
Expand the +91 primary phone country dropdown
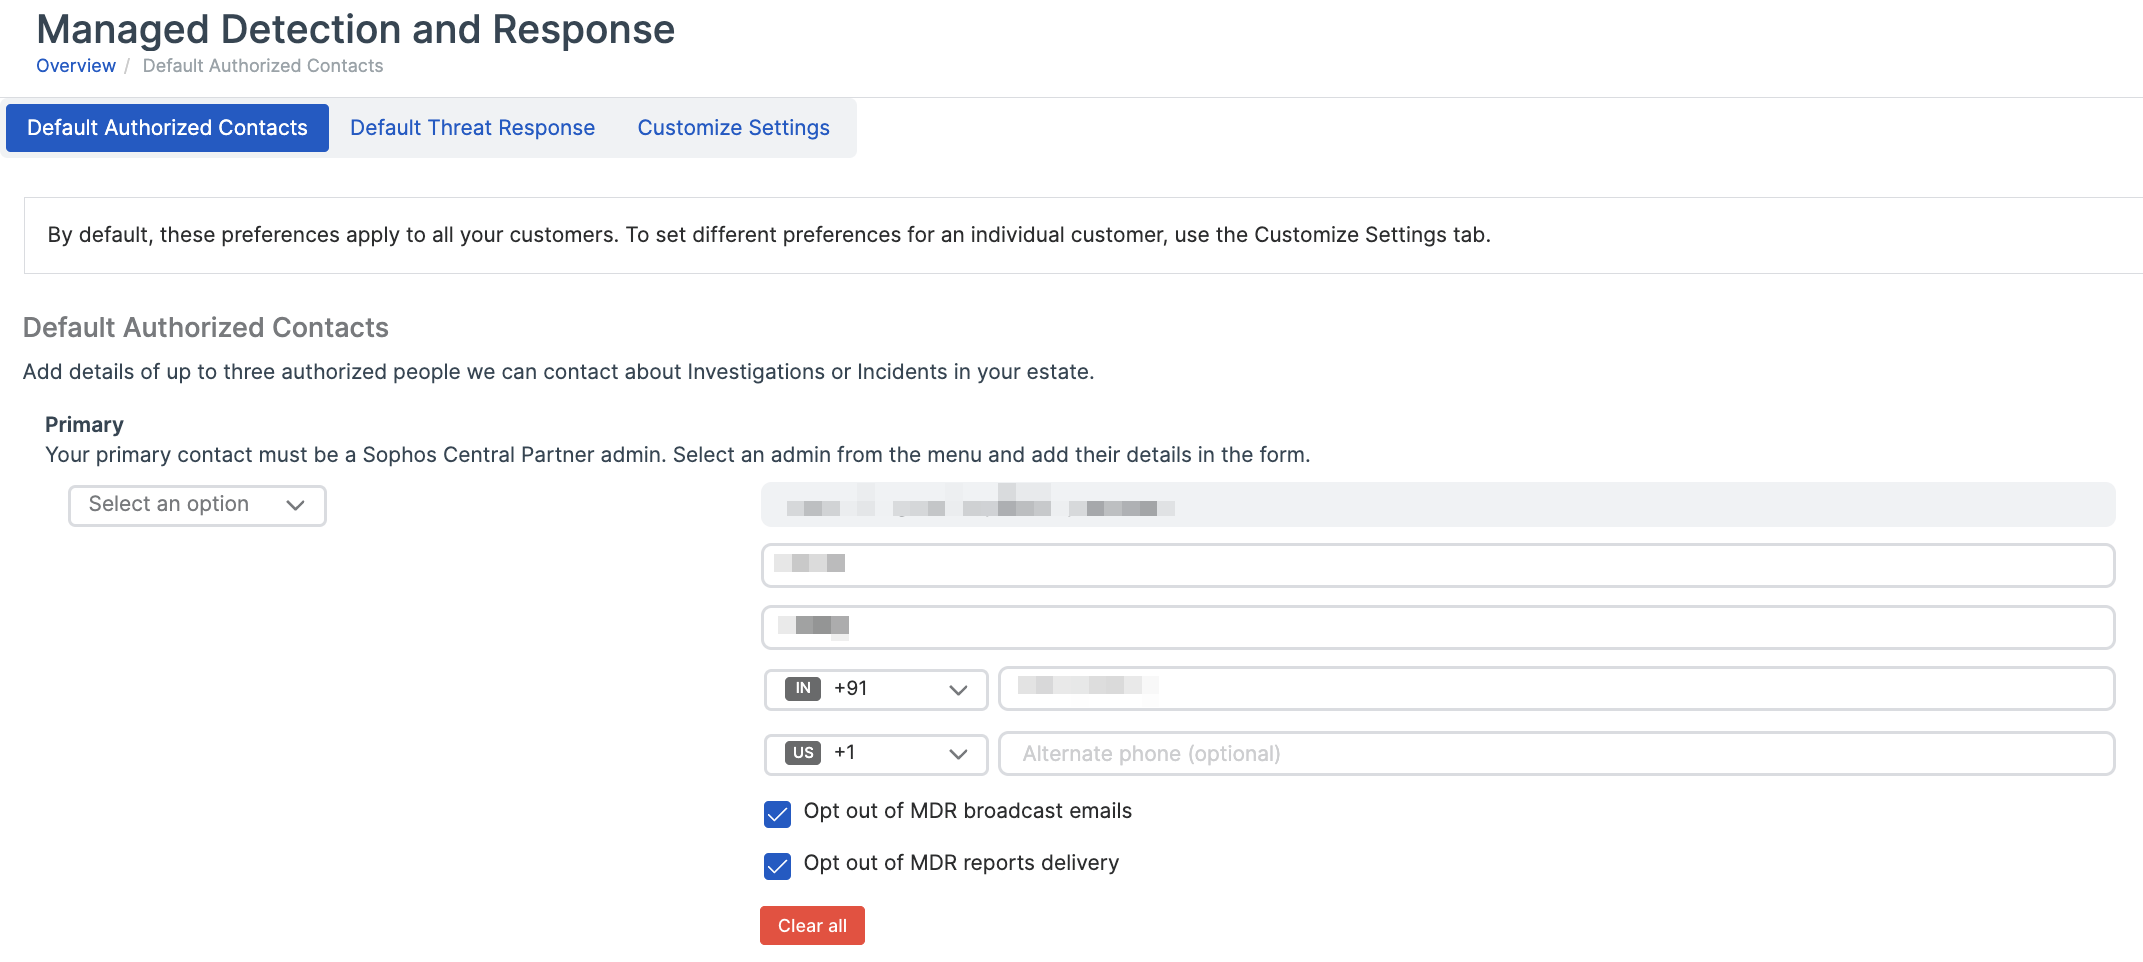[x=875, y=690]
